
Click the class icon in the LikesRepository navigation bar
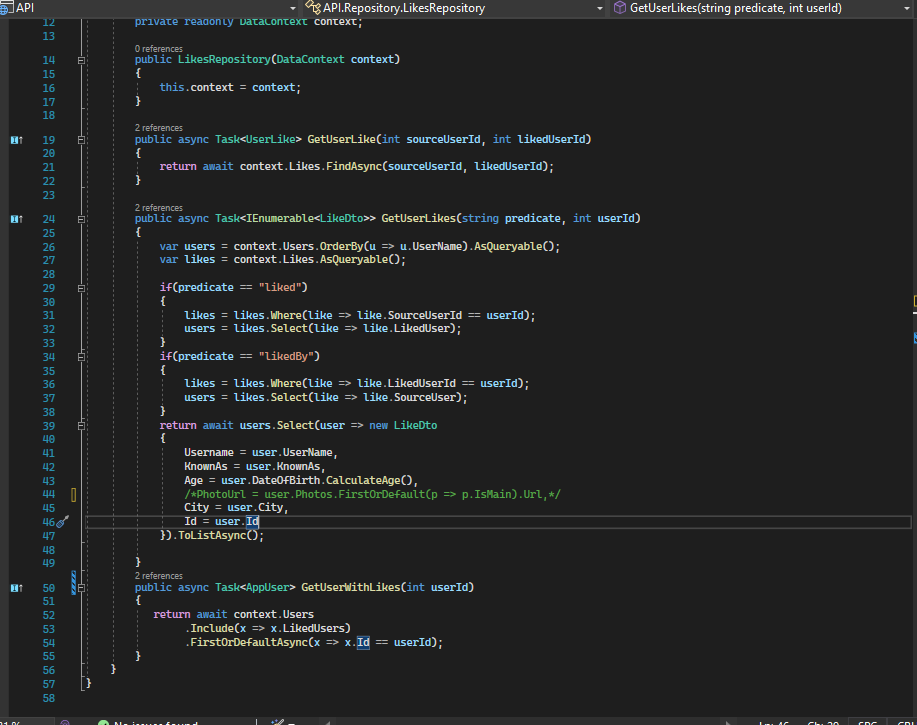click(x=313, y=8)
